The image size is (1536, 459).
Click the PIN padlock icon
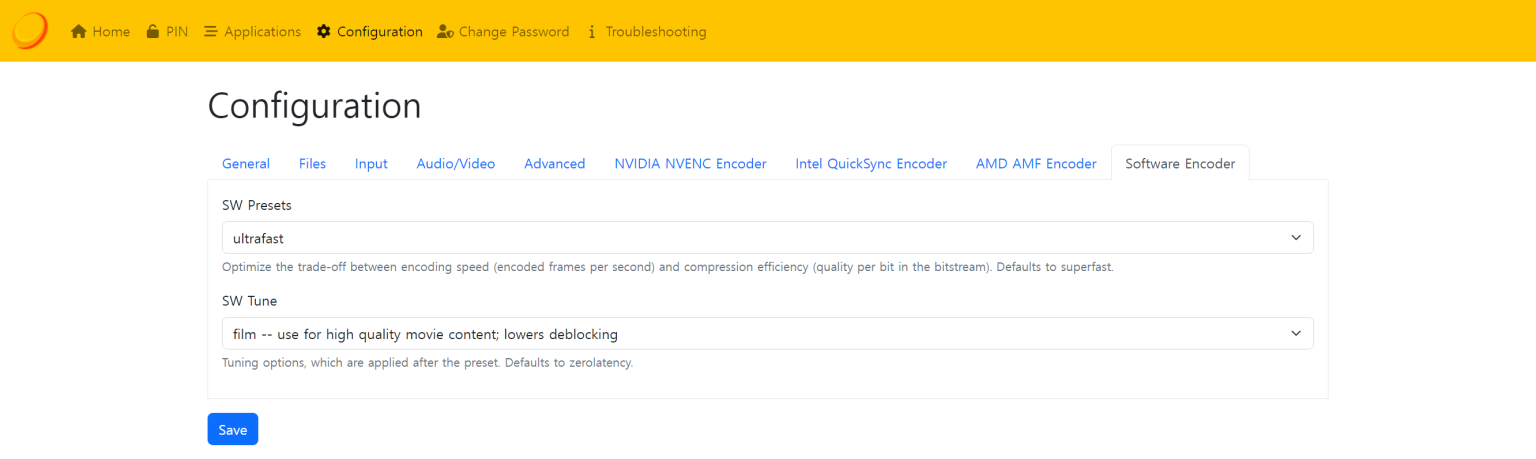pyautogui.click(x=152, y=32)
